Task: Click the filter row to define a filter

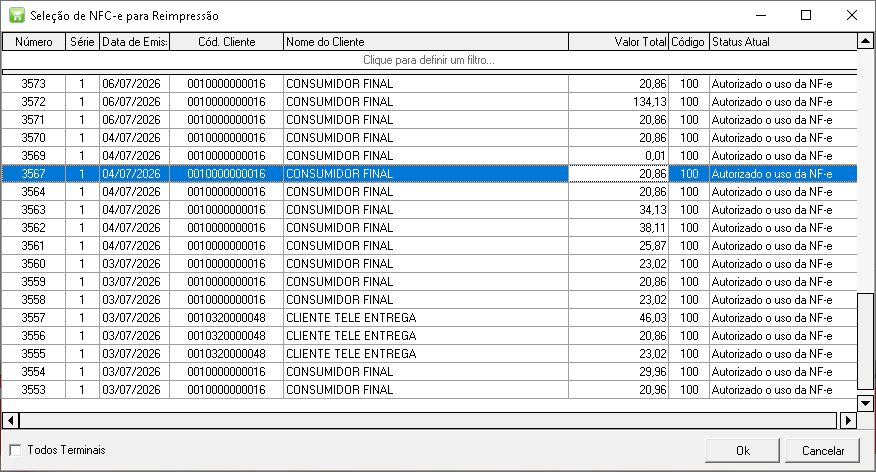Action: pos(429,60)
